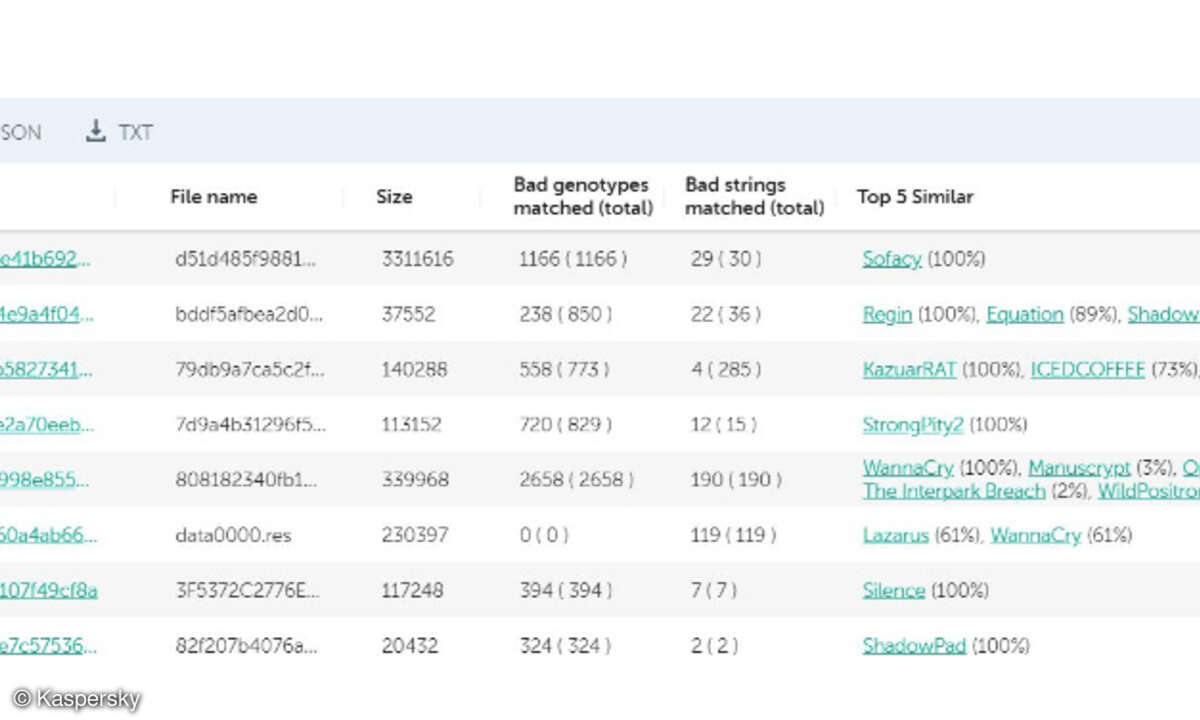Click strings value 7 ( 7 )
This screenshot has height=720, width=1200.
(713, 590)
